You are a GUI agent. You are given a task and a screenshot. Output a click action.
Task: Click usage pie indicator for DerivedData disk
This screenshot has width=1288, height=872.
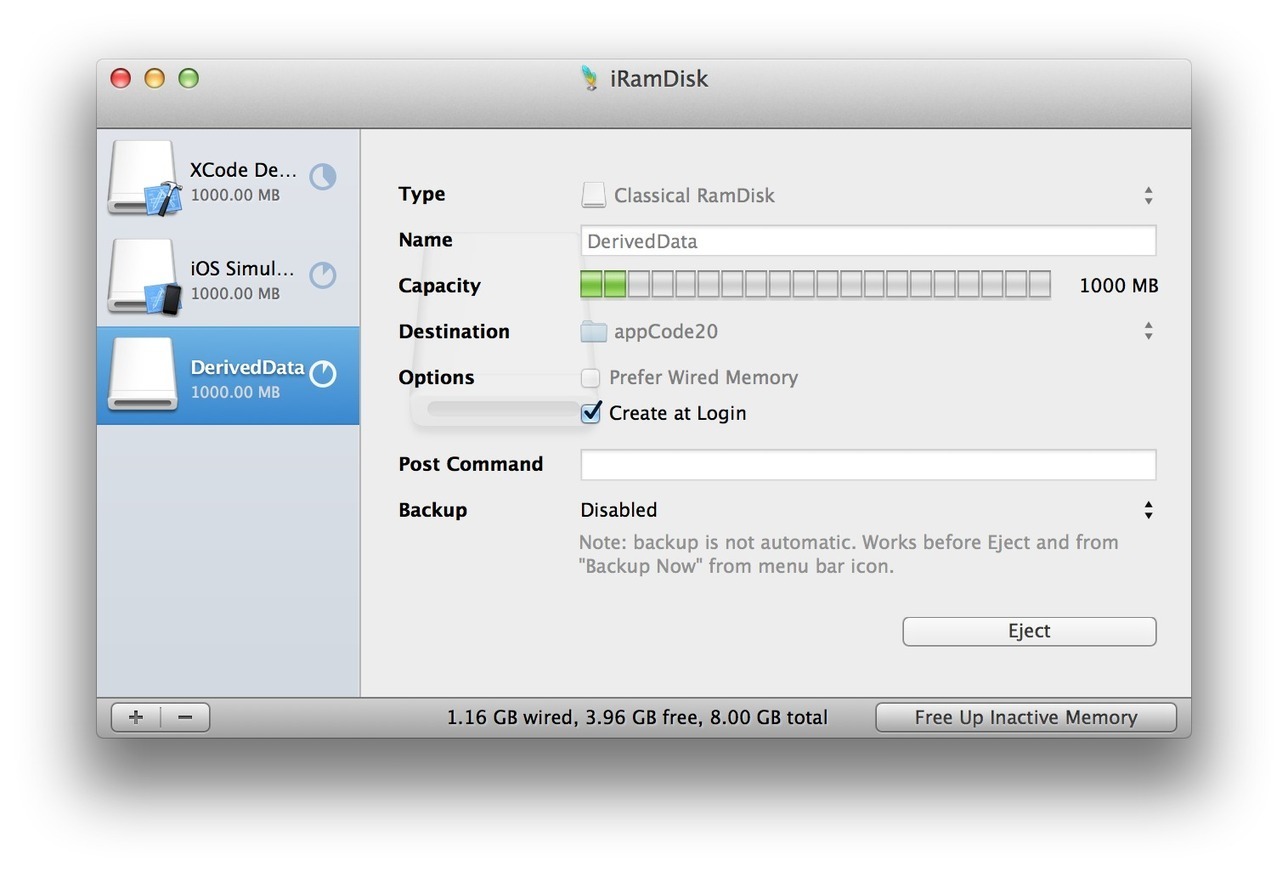322,374
